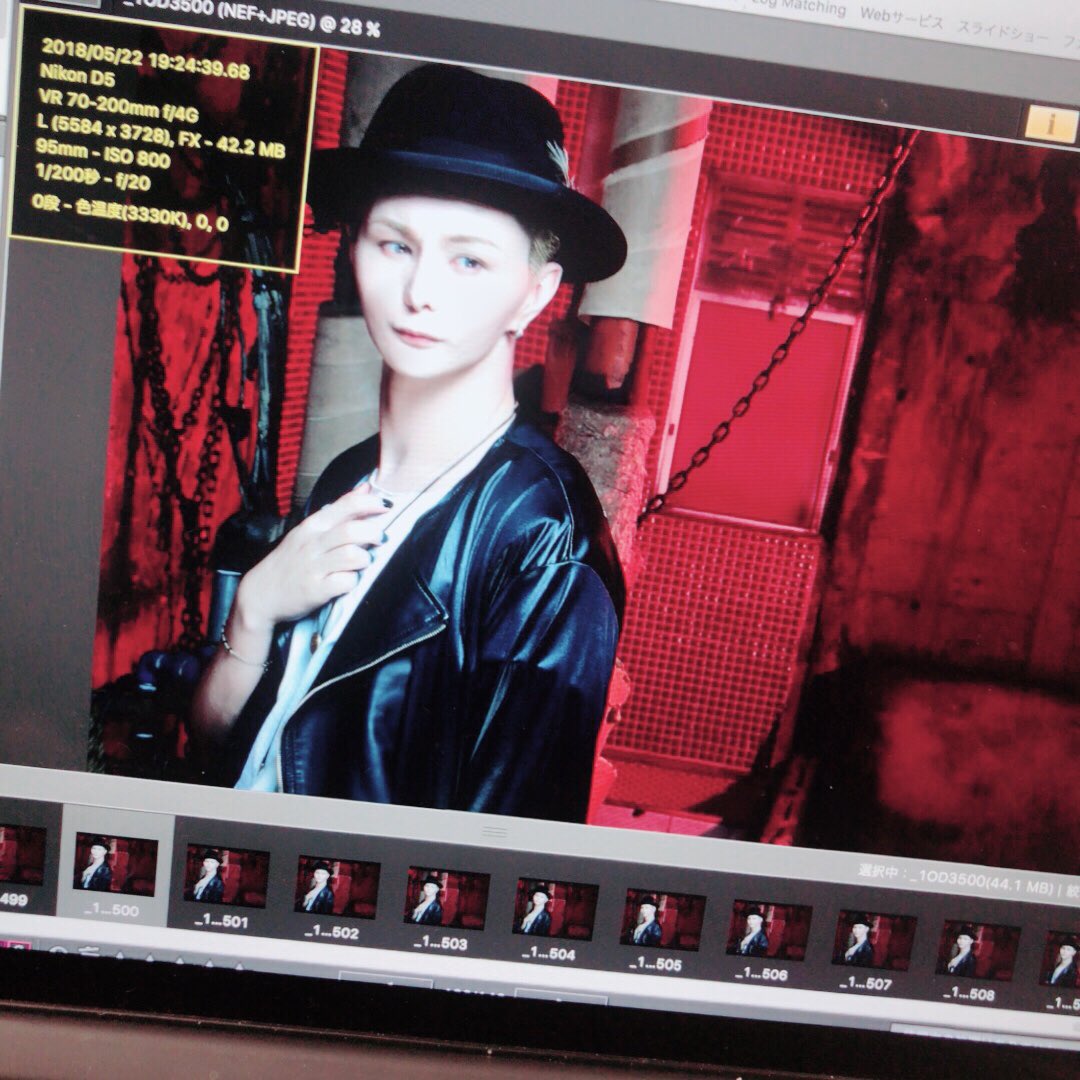Select the filmstrip thumbnail labeled 499
The height and width of the screenshot is (1080, 1080).
click(x=22, y=855)
